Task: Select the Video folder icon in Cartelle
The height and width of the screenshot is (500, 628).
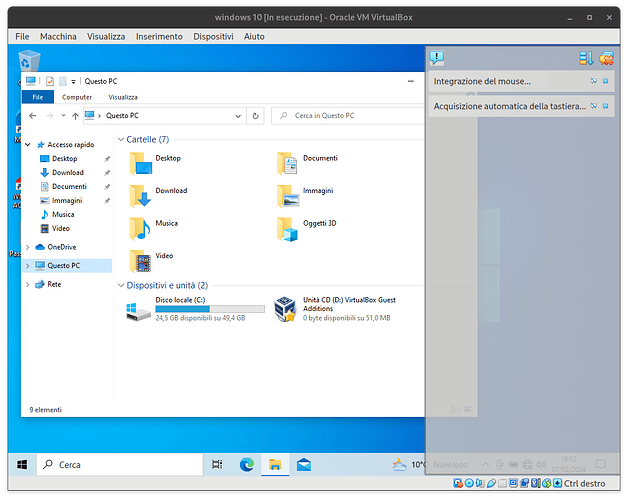Action: (x=140, y=261)
